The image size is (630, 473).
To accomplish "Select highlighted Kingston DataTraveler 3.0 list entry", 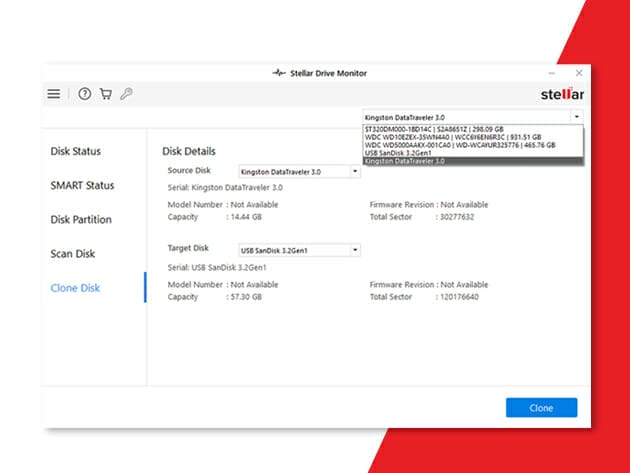I will click(405, 161).
